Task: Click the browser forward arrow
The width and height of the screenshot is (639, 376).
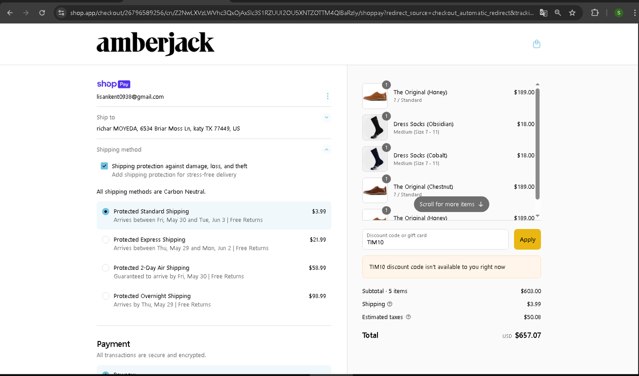Action: (x=26, y=13)
